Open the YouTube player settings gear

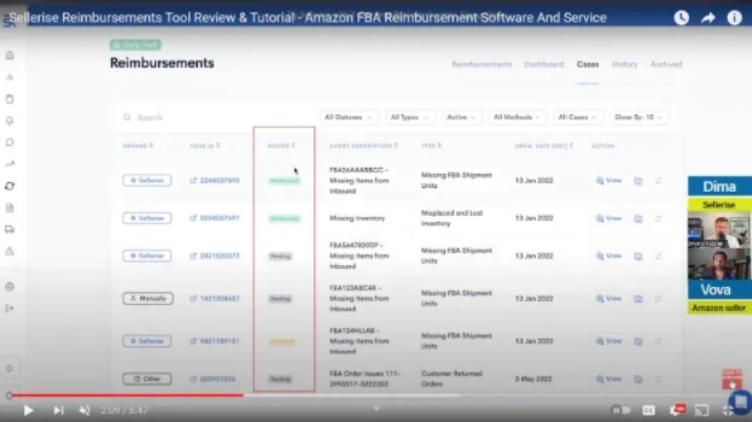(x=677, y=410)
